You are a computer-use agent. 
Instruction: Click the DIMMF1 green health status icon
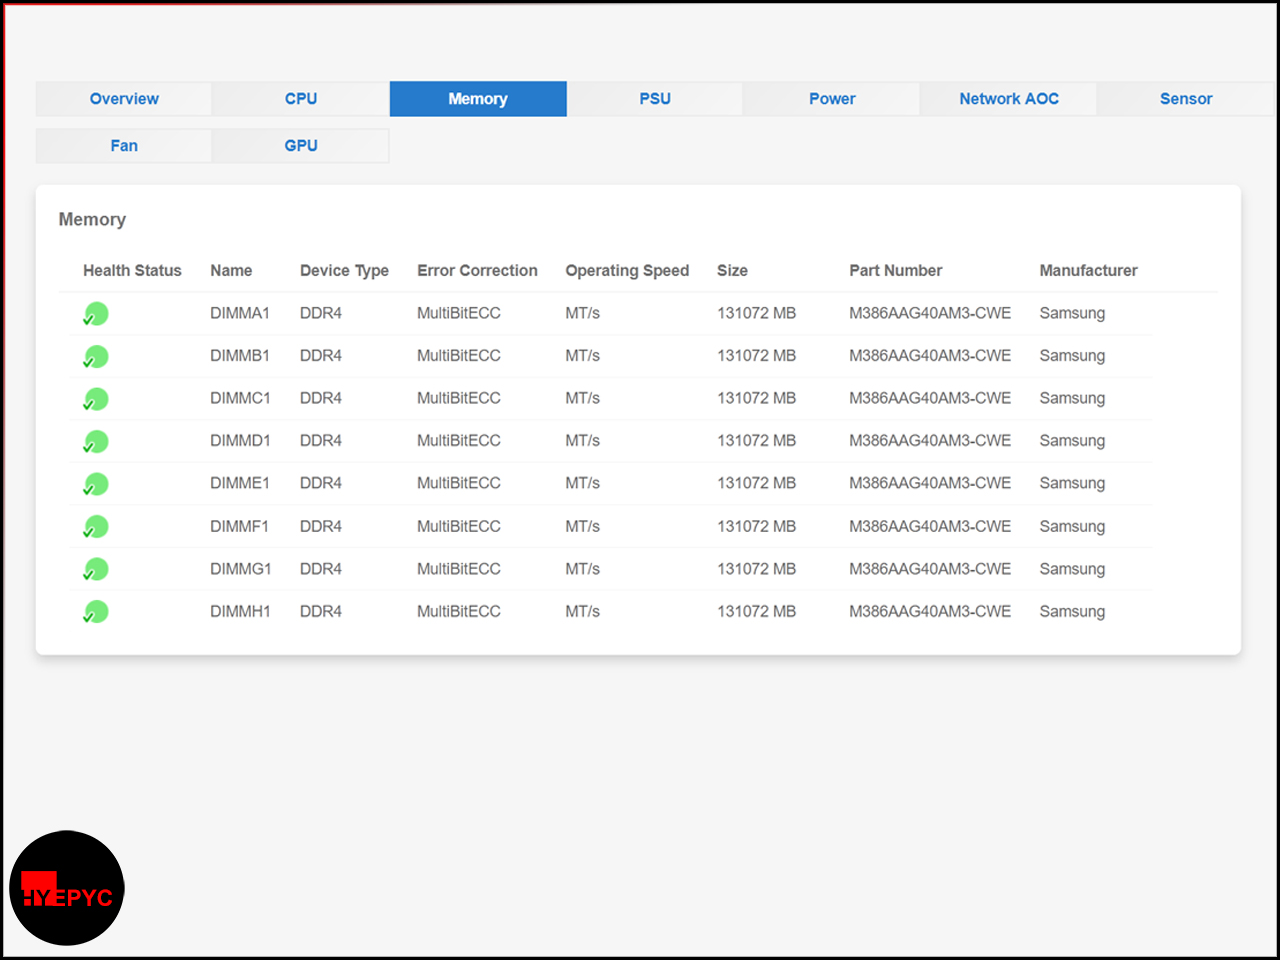click(96, 527)
